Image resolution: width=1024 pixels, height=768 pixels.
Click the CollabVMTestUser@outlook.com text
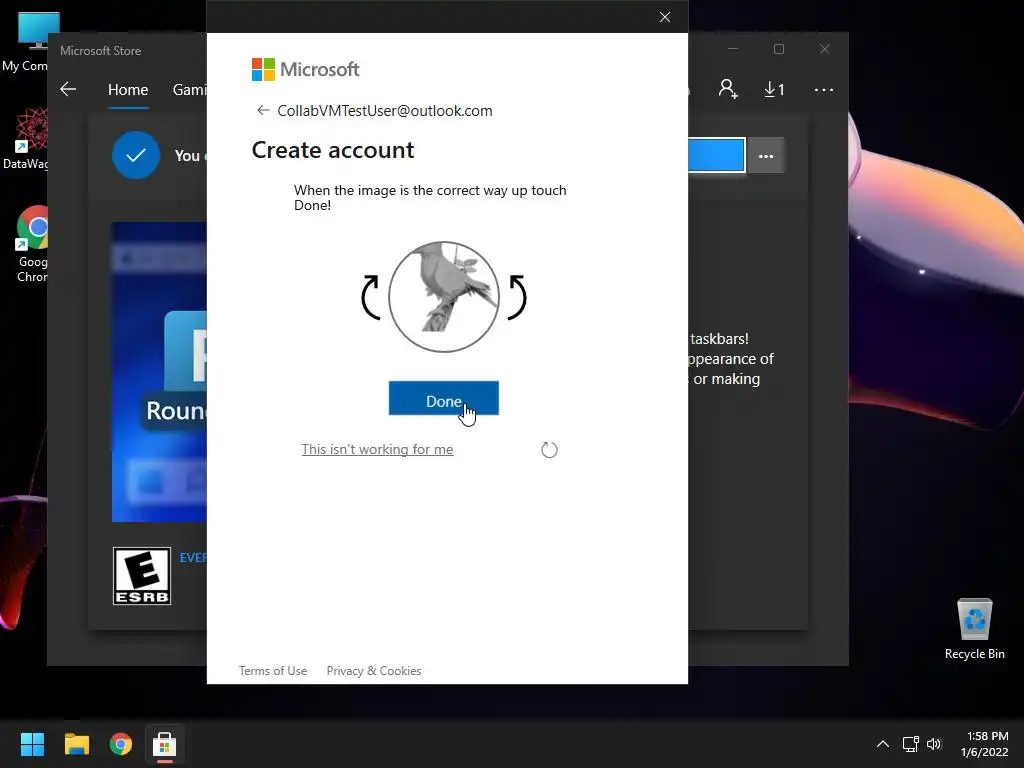(x=385, y=110)
